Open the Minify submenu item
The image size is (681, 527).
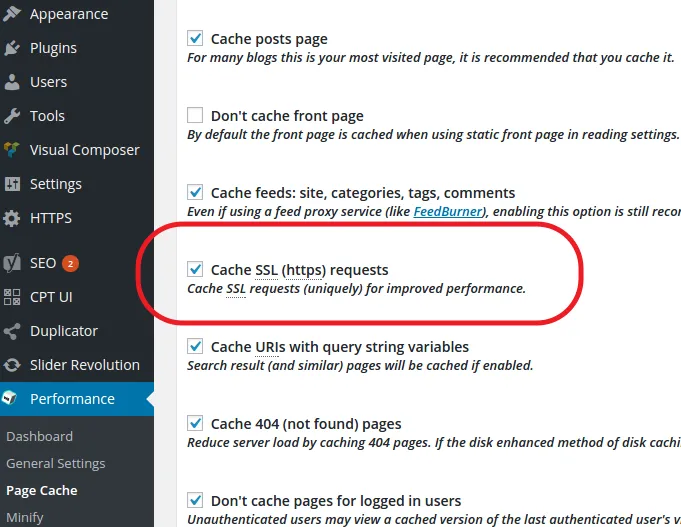pos(25,517)
